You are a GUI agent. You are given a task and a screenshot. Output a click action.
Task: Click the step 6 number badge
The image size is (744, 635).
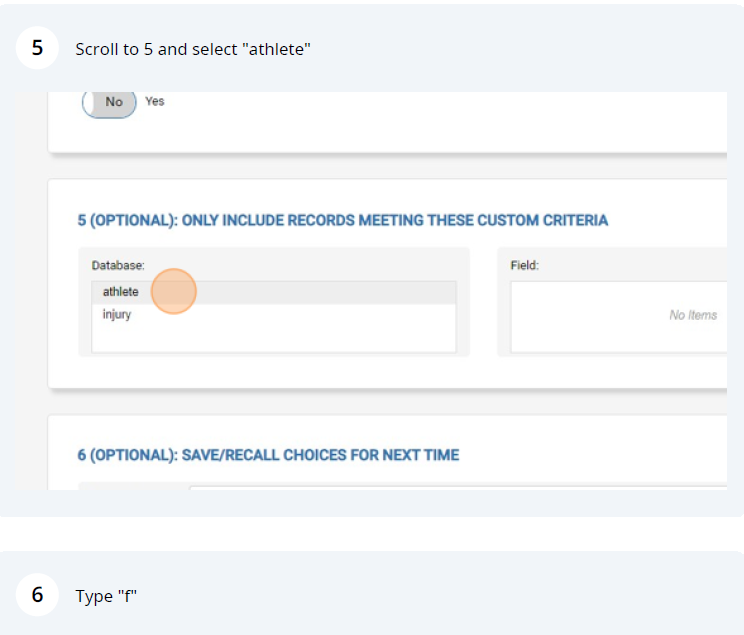coord(37,595)
